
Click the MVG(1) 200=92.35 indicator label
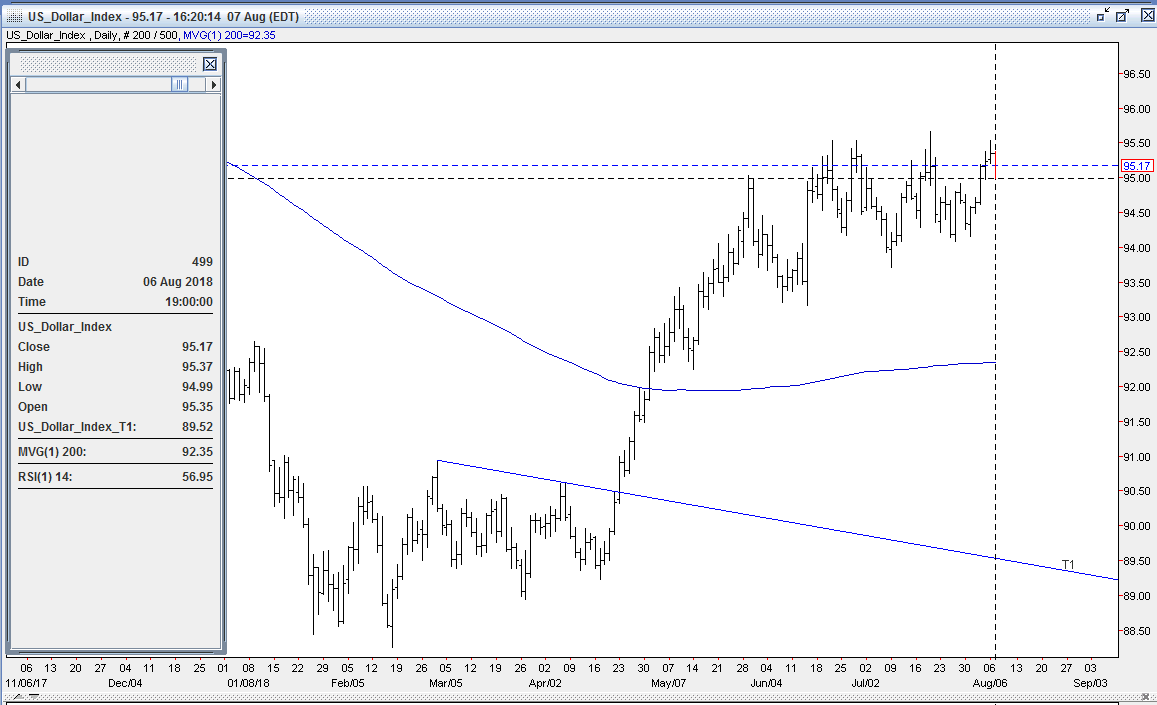[229, 35]
